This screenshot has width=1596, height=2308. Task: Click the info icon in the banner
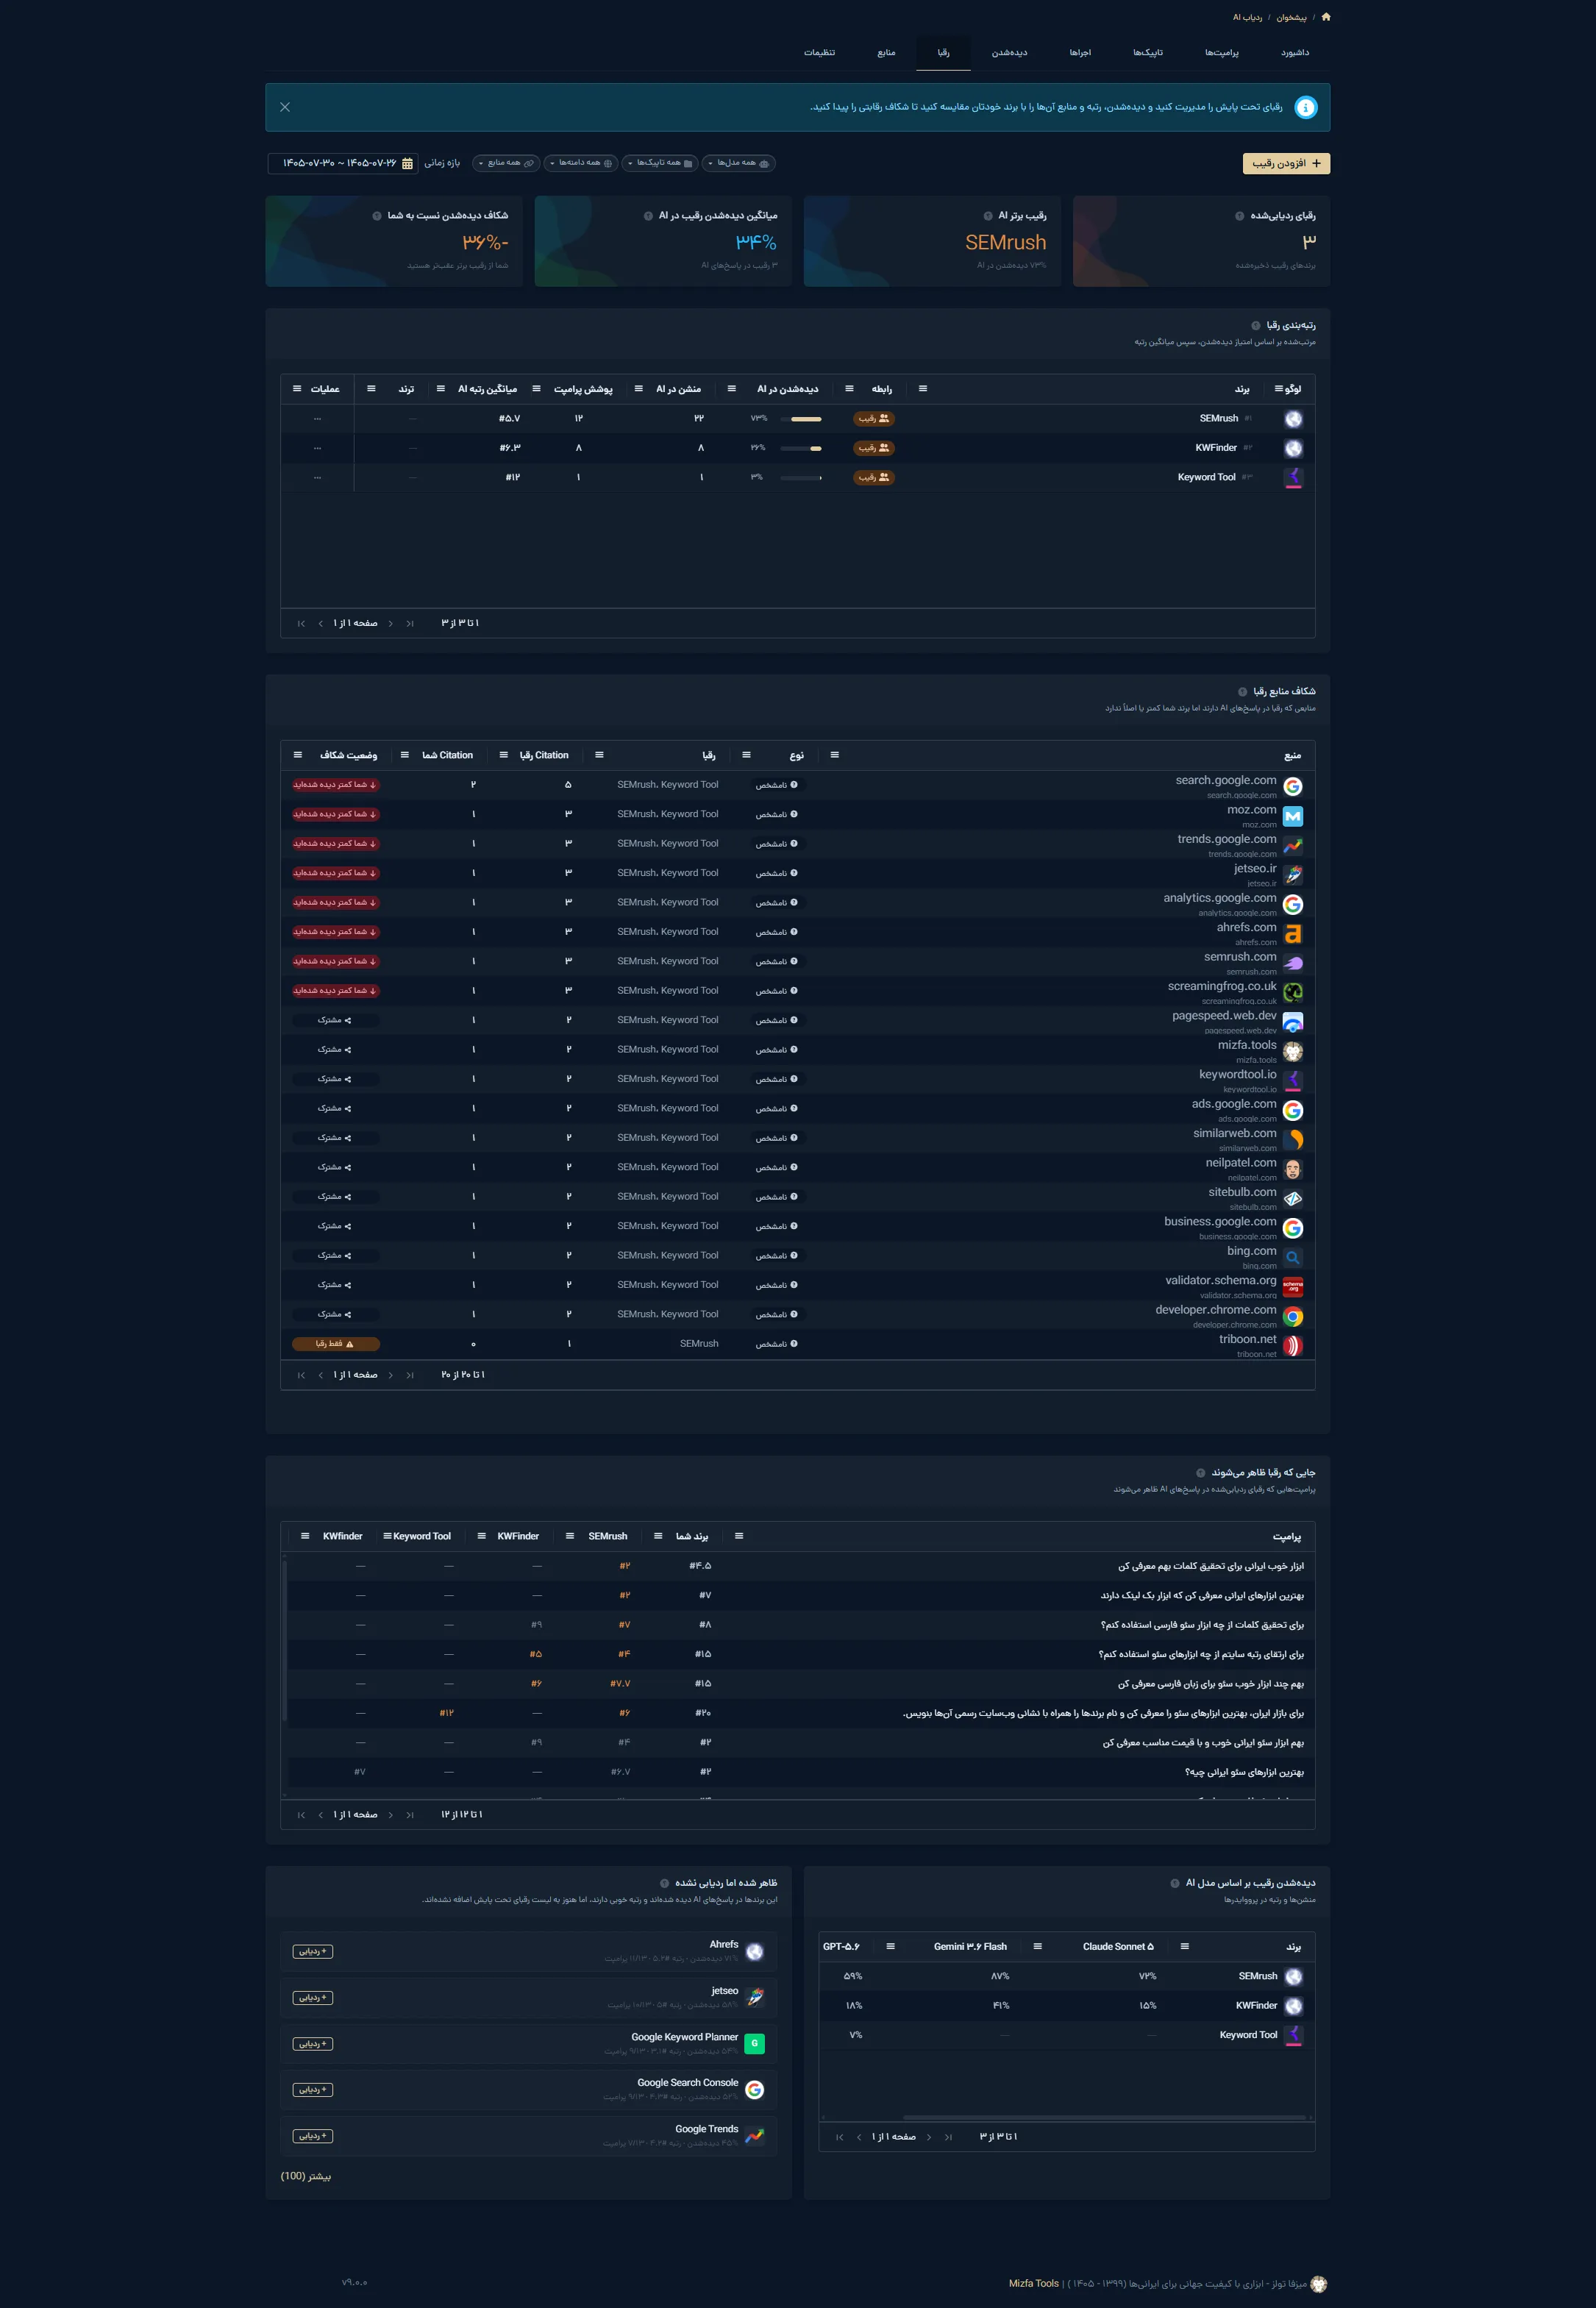(1306, 107)
